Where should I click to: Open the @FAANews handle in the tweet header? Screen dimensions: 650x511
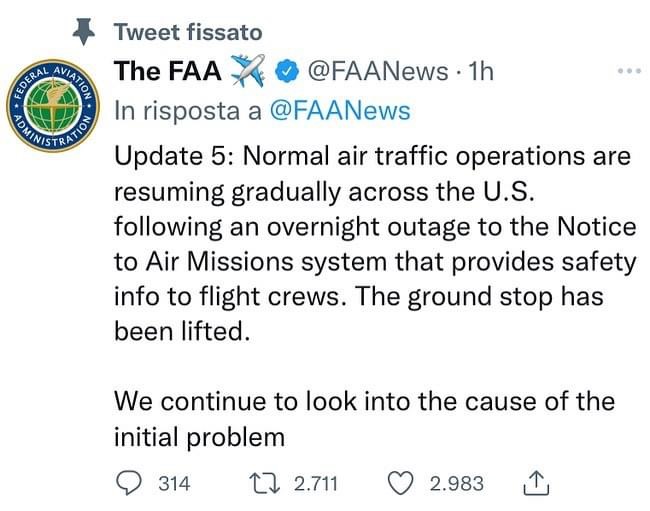(376, 71)
